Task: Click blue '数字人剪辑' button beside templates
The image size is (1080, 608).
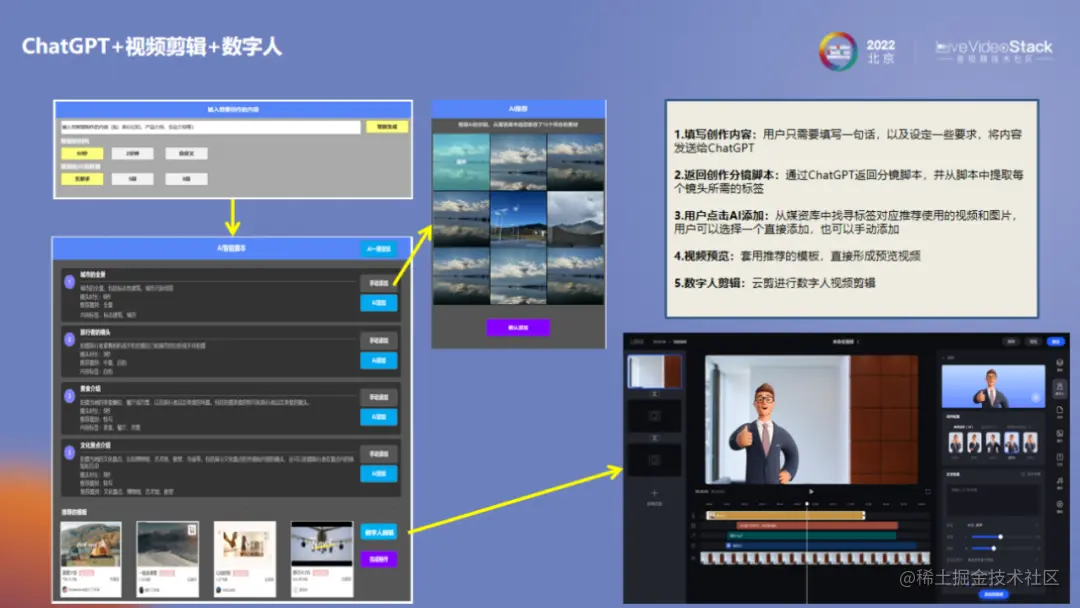Action: 379,532
